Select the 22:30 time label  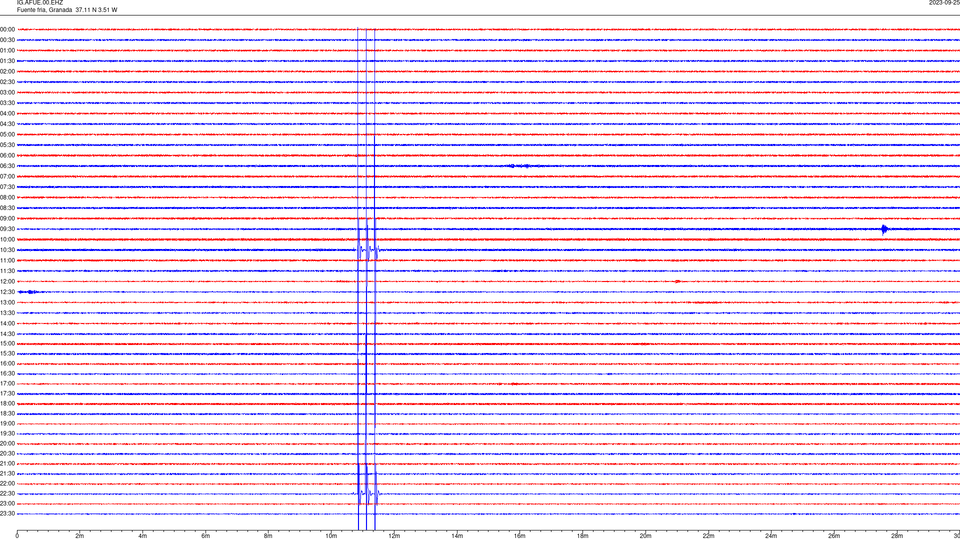tap(7, 493)
